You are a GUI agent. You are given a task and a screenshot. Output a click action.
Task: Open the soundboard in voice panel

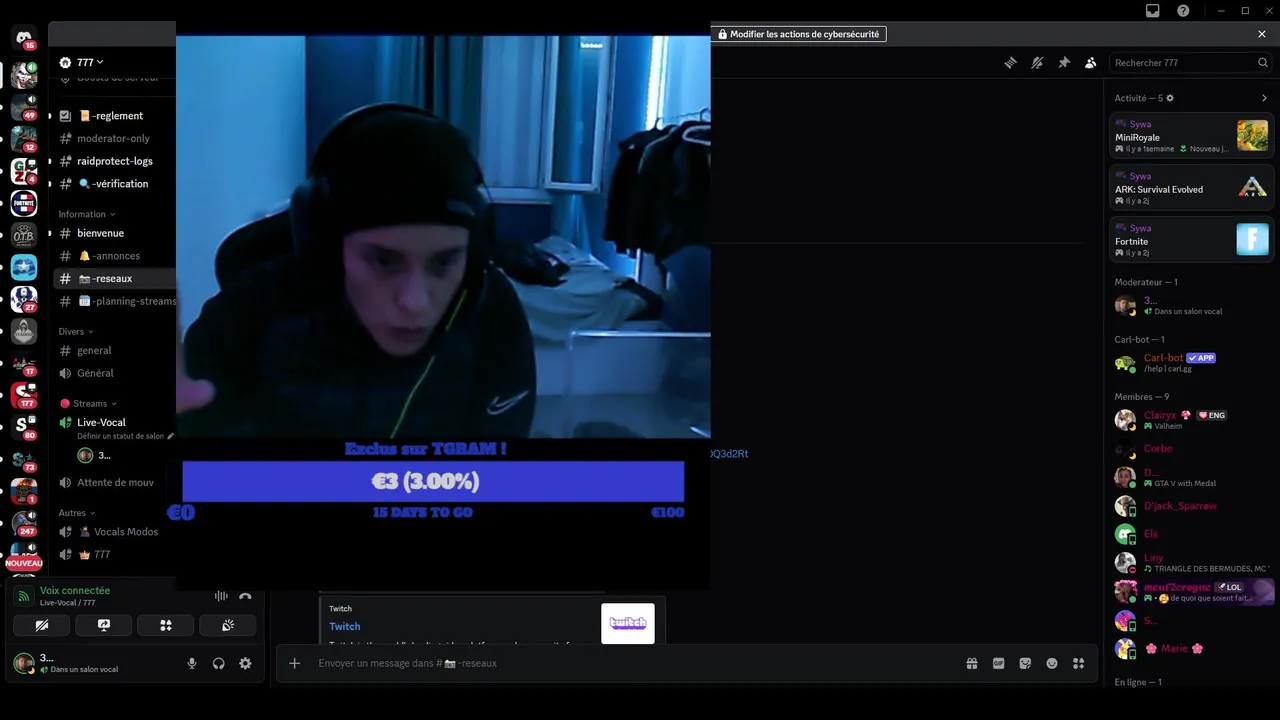(228, 625)
